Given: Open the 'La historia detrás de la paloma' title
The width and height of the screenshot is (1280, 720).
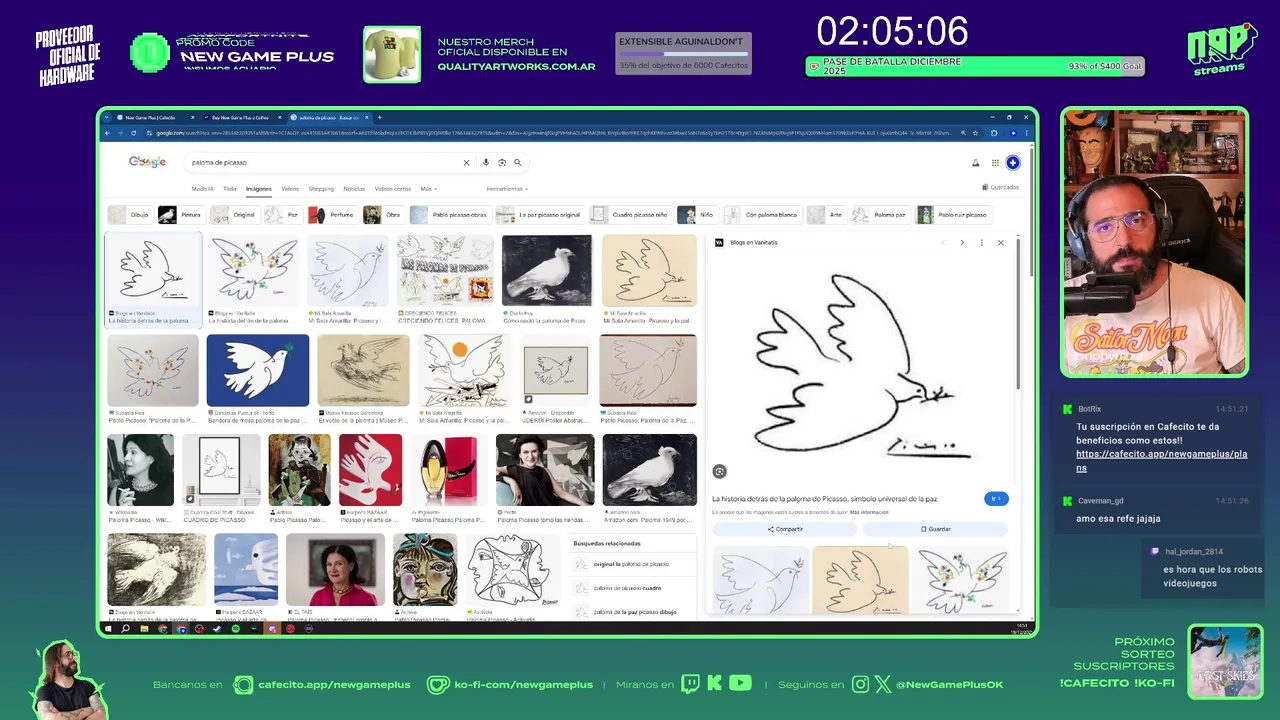Looking at the screenshot, I should pos(825,498).
